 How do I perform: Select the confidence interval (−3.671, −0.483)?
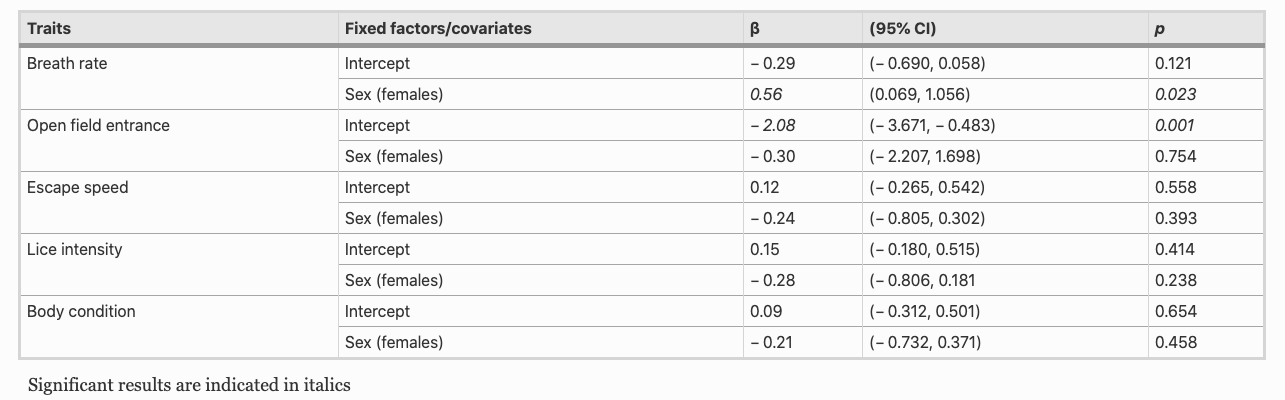pyautogui.click(x=932, y=125)
